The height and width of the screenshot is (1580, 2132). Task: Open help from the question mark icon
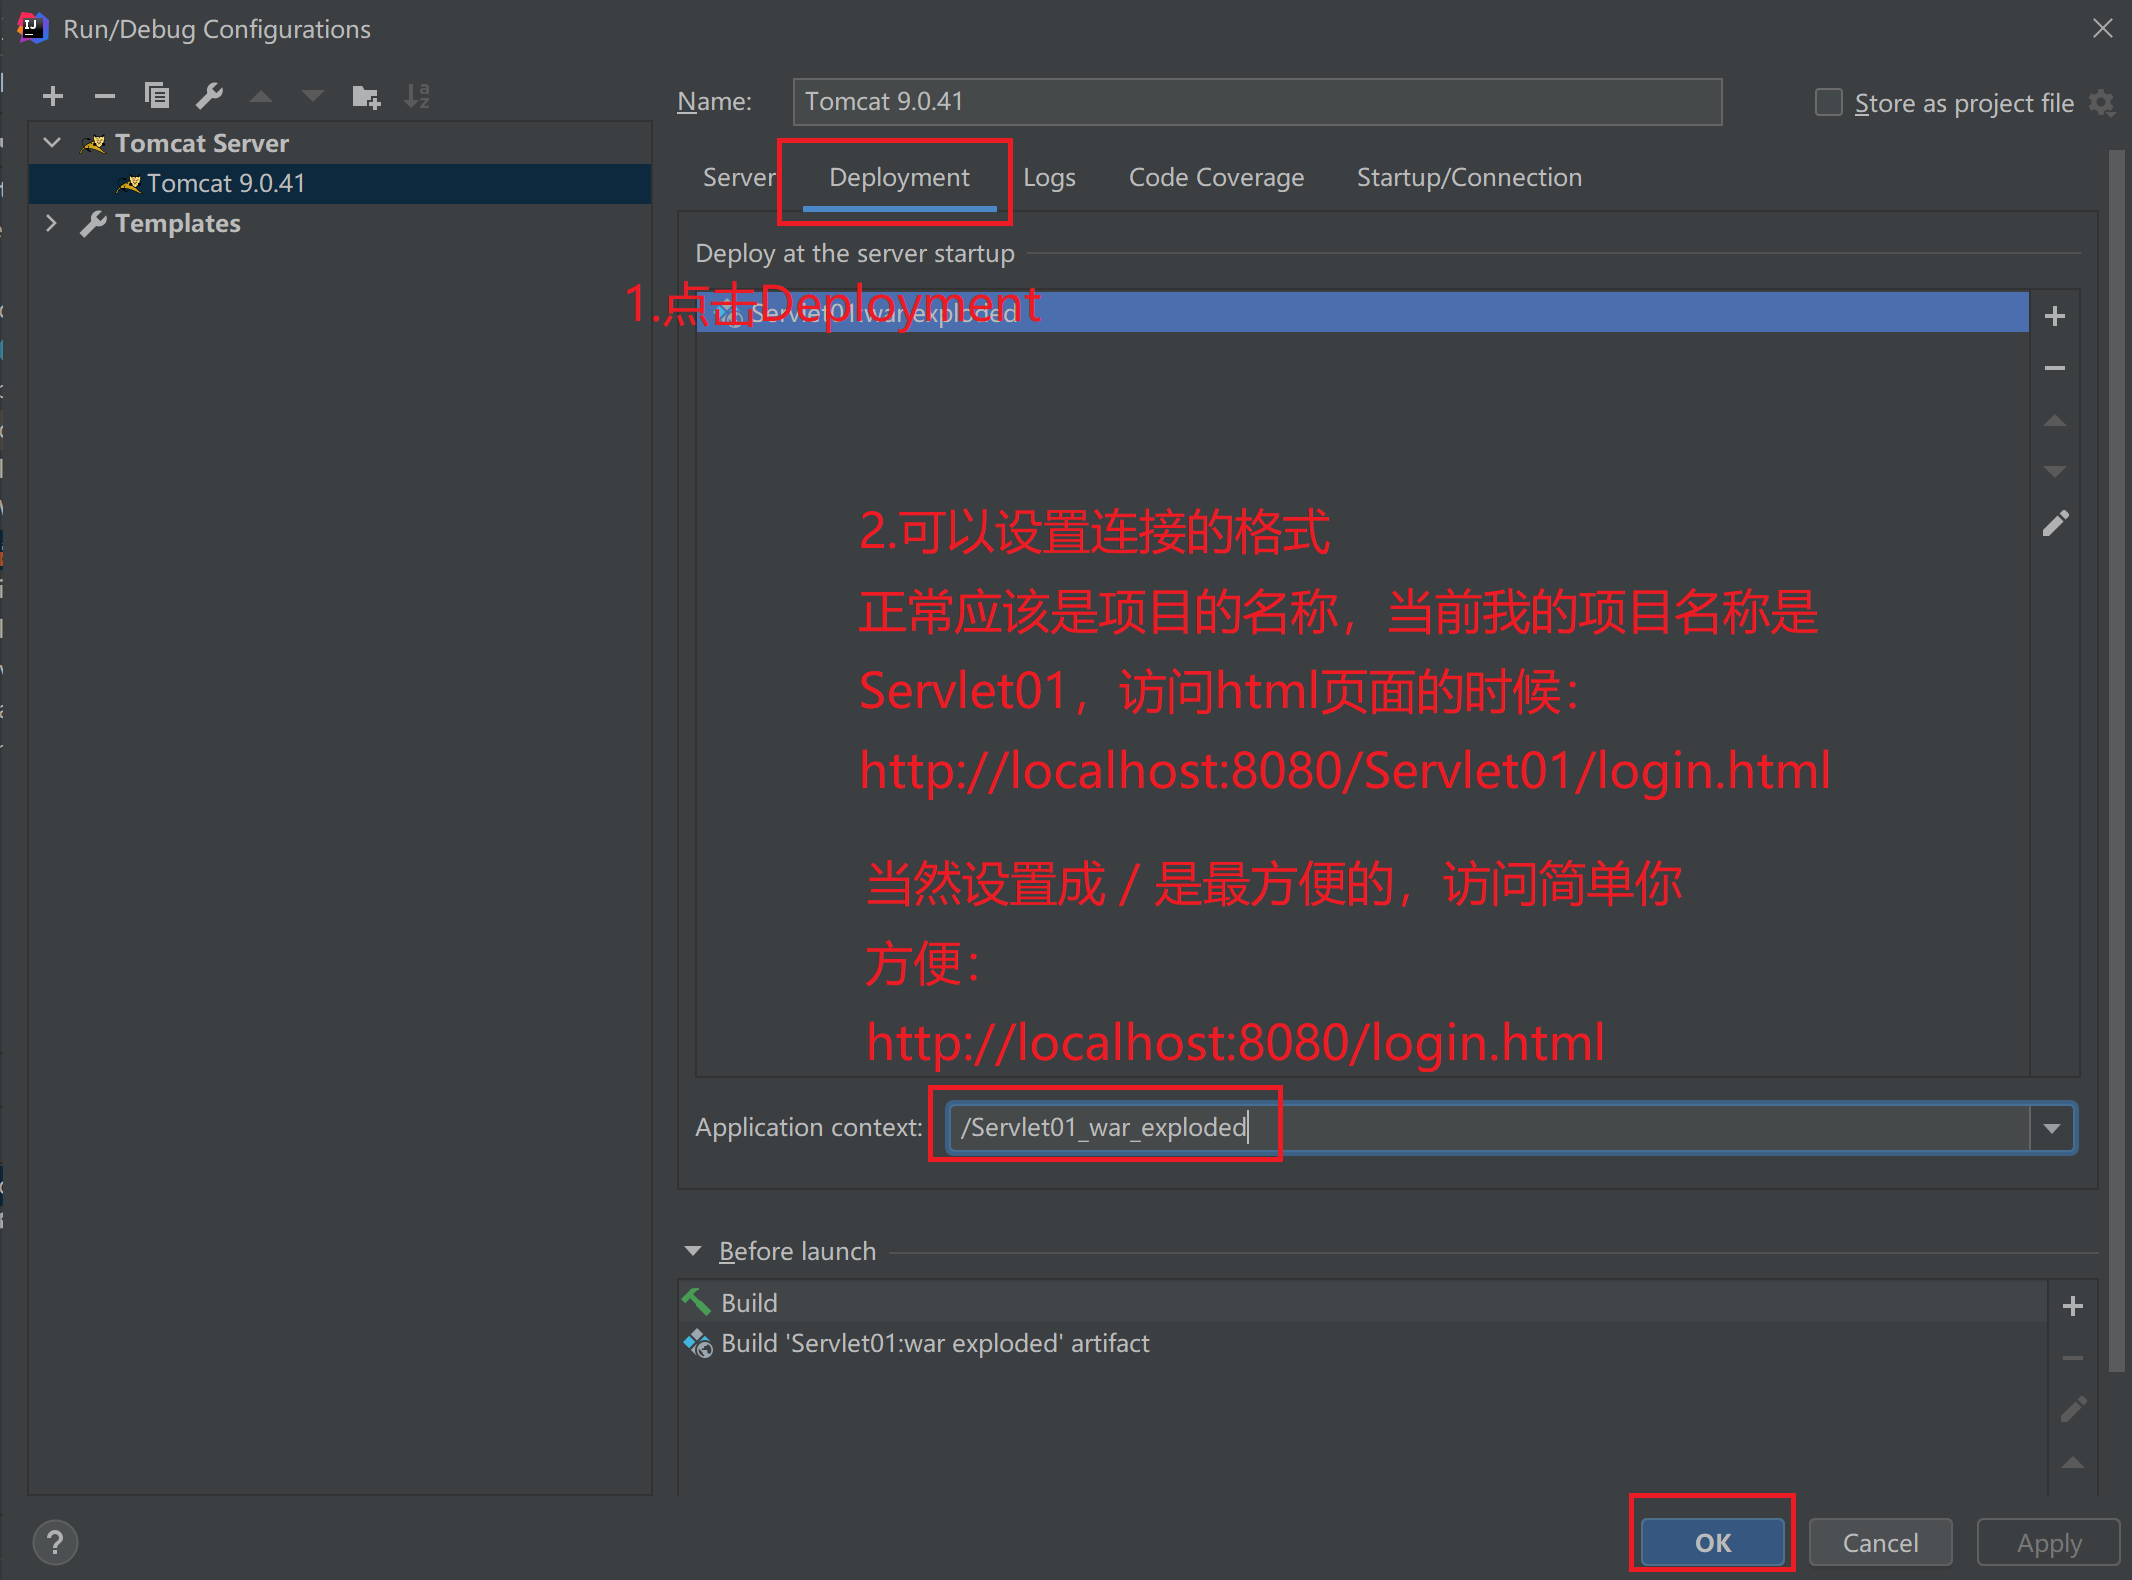[x=55, y=1541]
